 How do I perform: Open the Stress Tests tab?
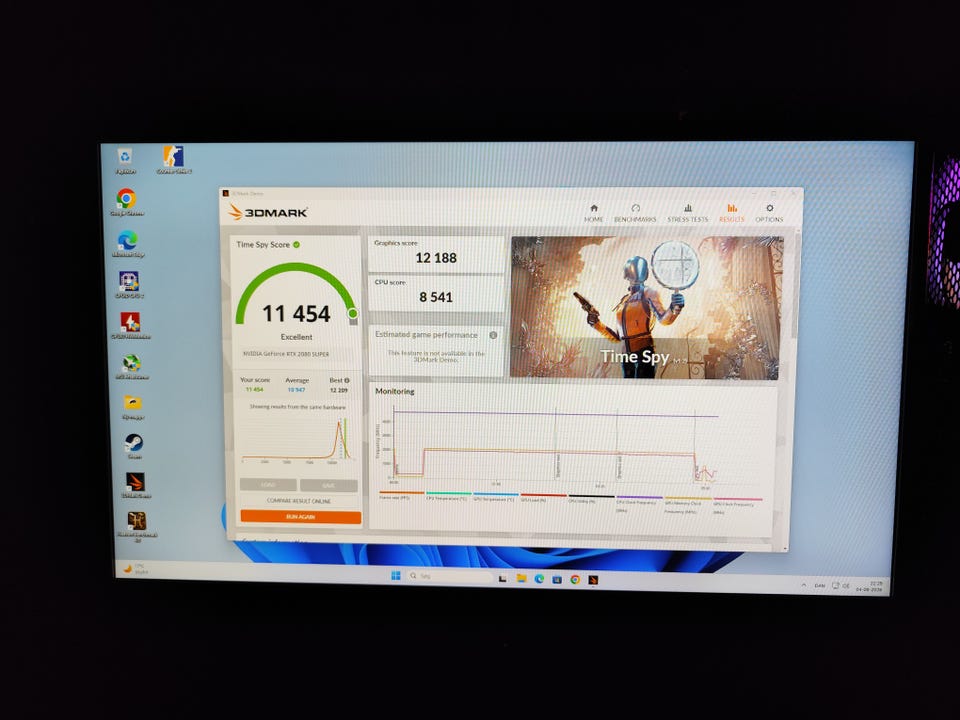click(688, 213)
